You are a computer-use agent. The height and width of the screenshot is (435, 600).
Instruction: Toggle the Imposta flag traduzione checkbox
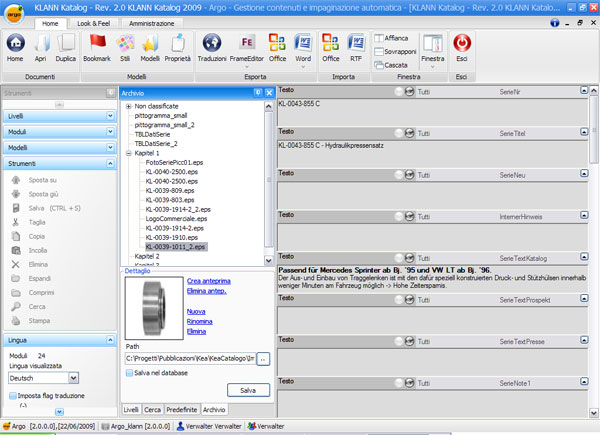click(11, 395)
